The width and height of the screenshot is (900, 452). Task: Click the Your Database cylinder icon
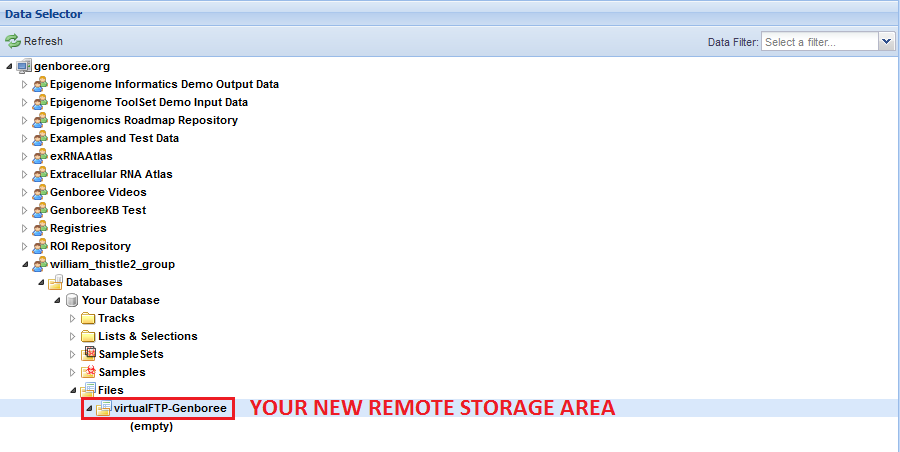(x=72, y=300)
